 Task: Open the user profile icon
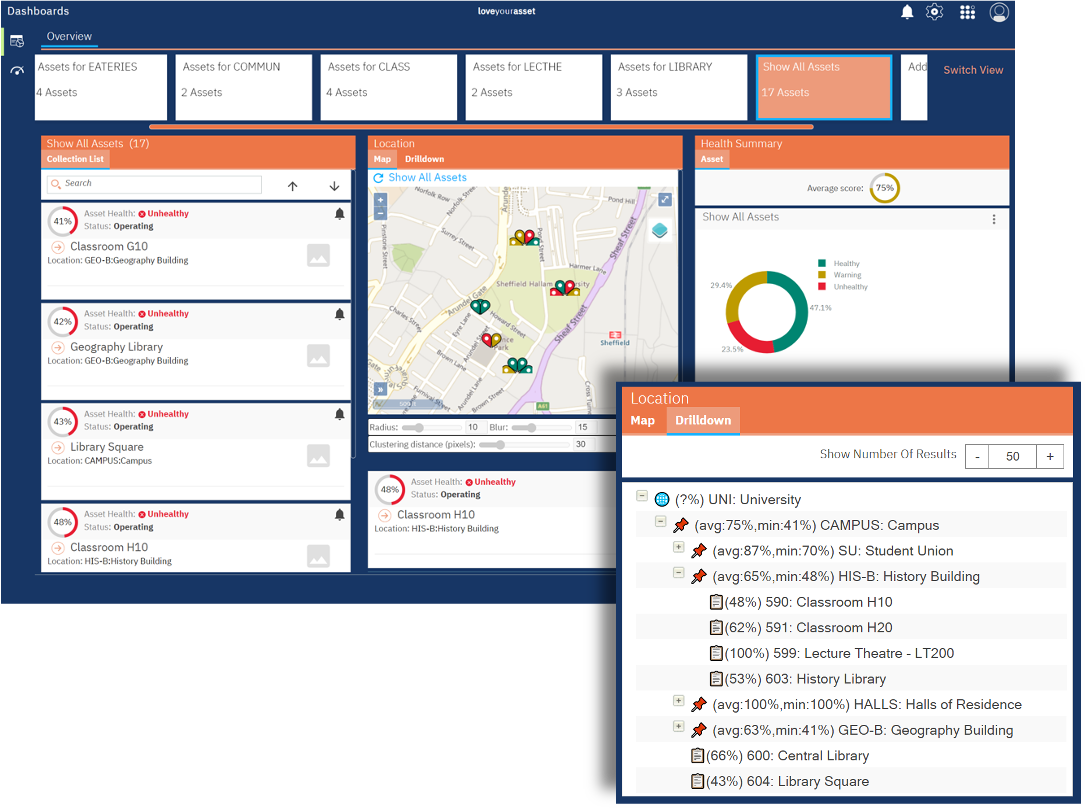point(999,12)
